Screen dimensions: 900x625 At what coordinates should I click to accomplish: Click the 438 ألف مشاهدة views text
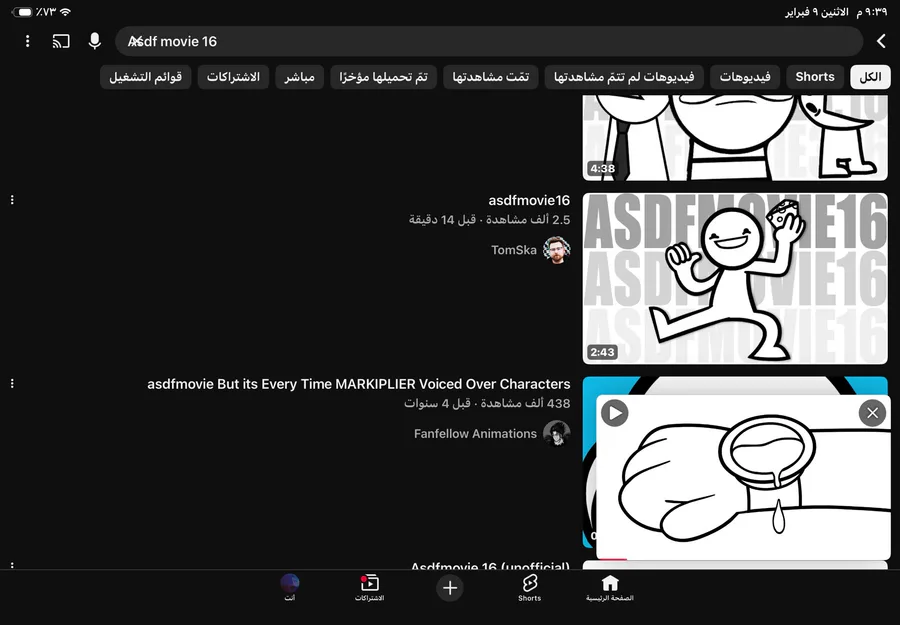(526, 403)
